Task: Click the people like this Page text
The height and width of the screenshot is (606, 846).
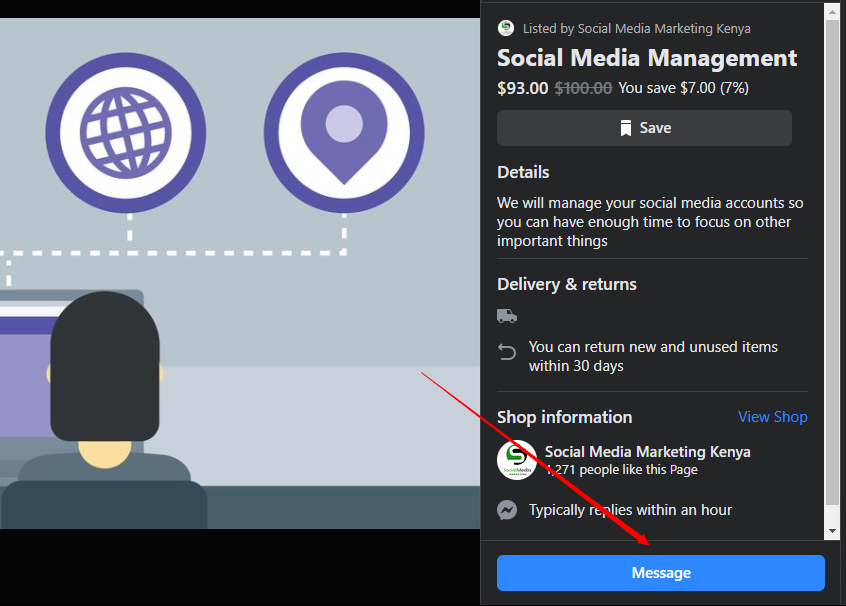Action: click(621, 469)
